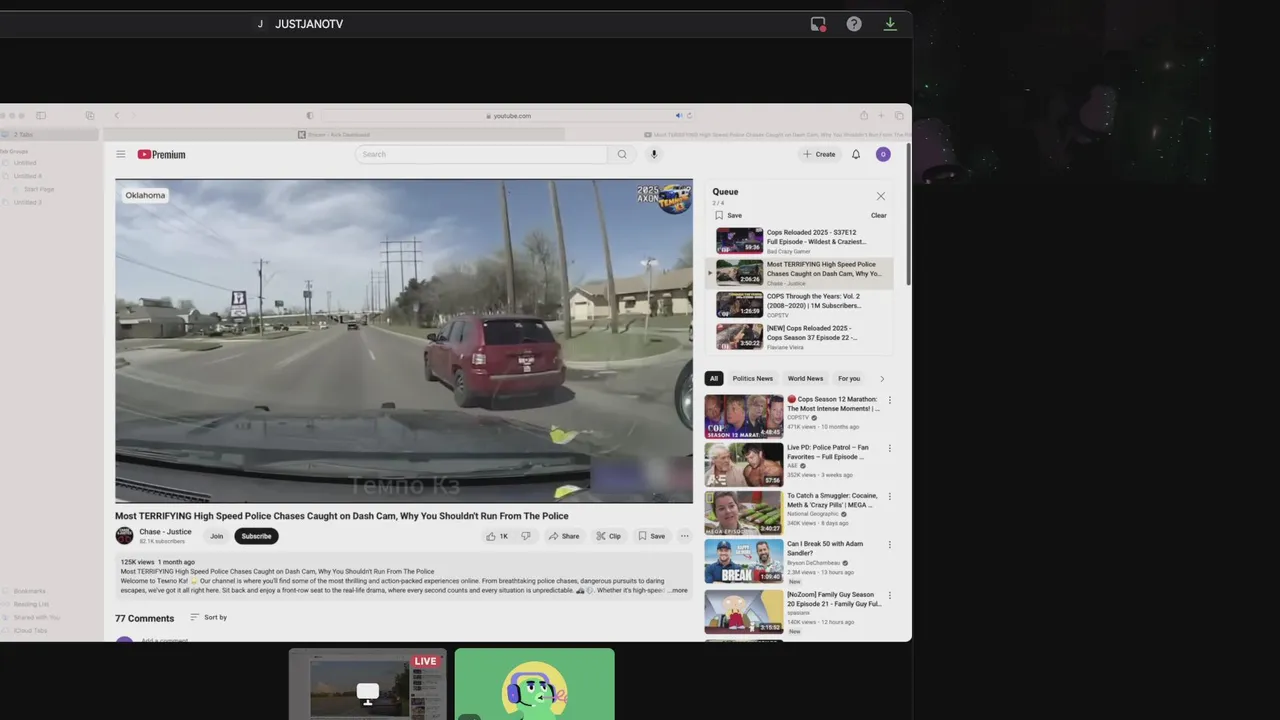The height and width of the screenshot is (720, 1280).
Task: Expand description with ...more
Action: 677,591
